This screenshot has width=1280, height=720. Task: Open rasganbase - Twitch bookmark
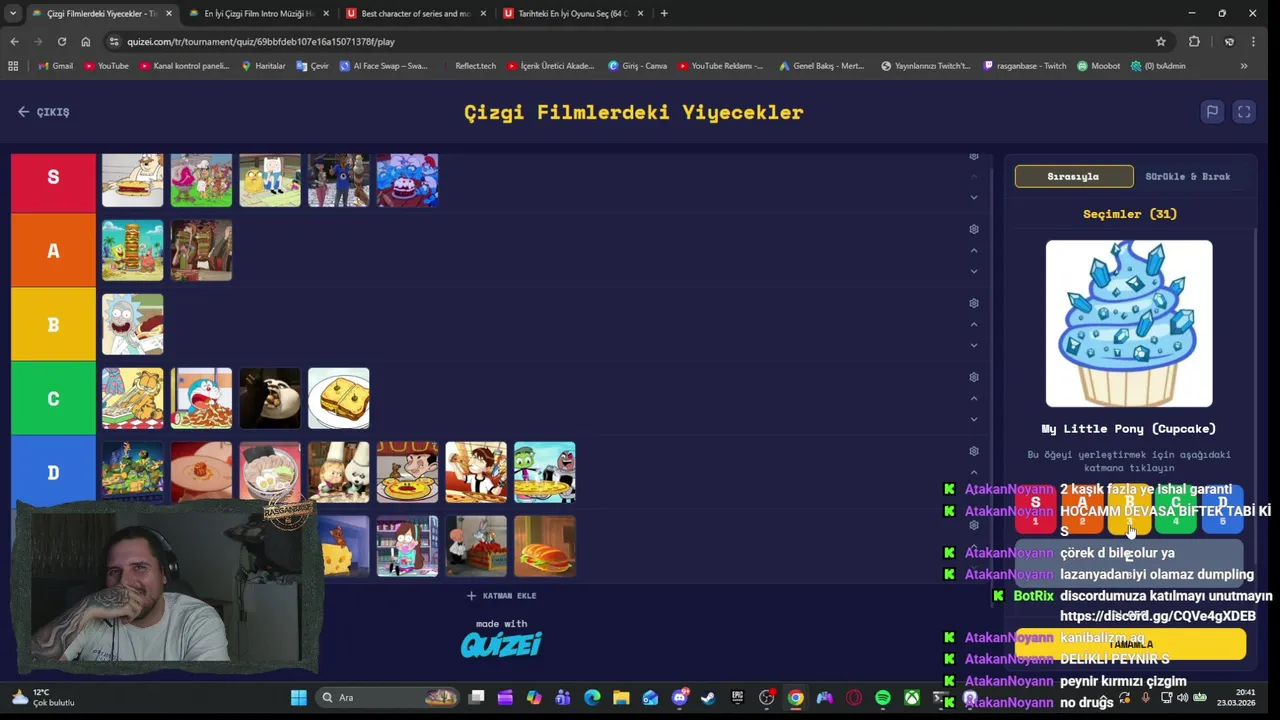(x=1026, y=66)
